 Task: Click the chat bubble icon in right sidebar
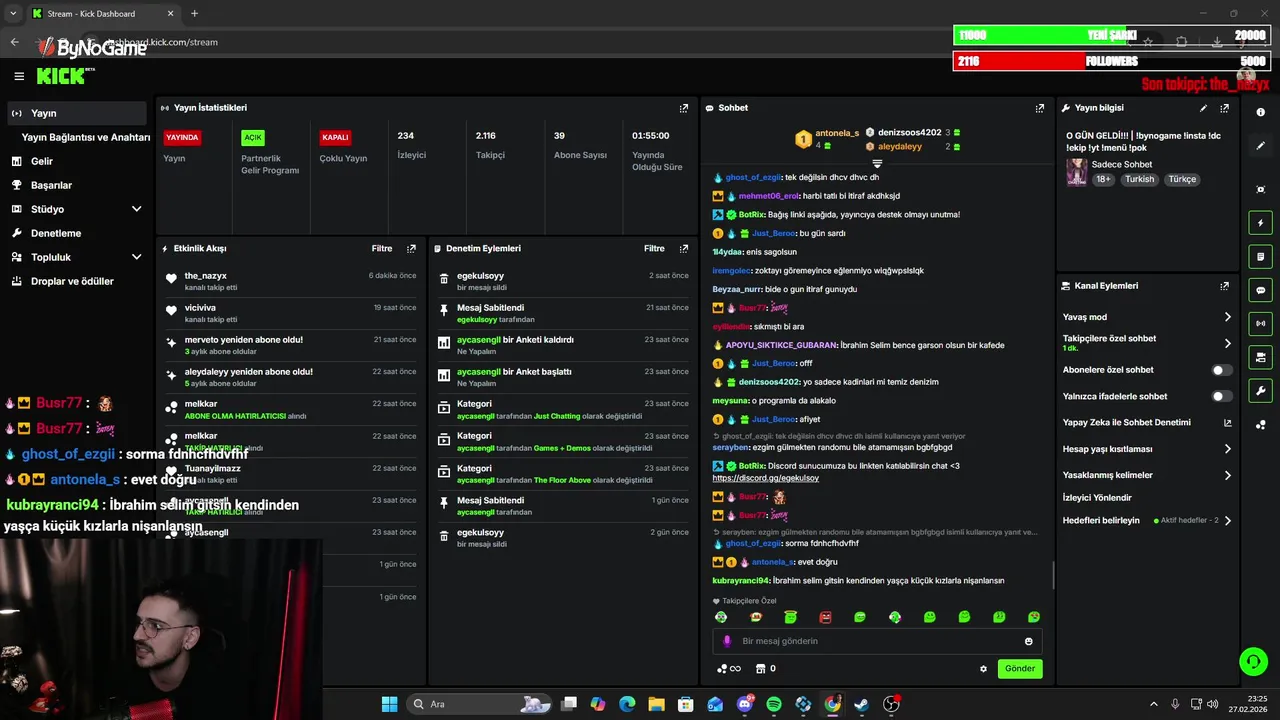(x=1260, y=290)
